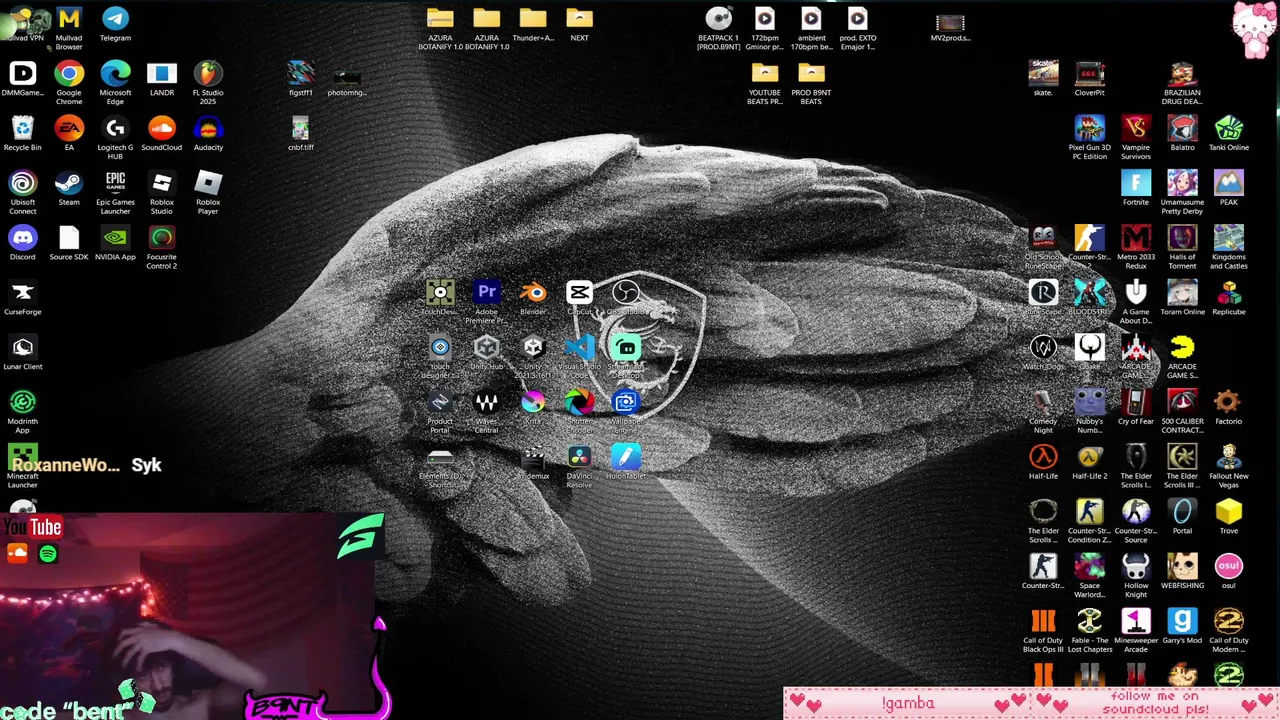Launch Shutter Encoder
The height and width of the screenshot is (720, 1280).
coord(579,402)
